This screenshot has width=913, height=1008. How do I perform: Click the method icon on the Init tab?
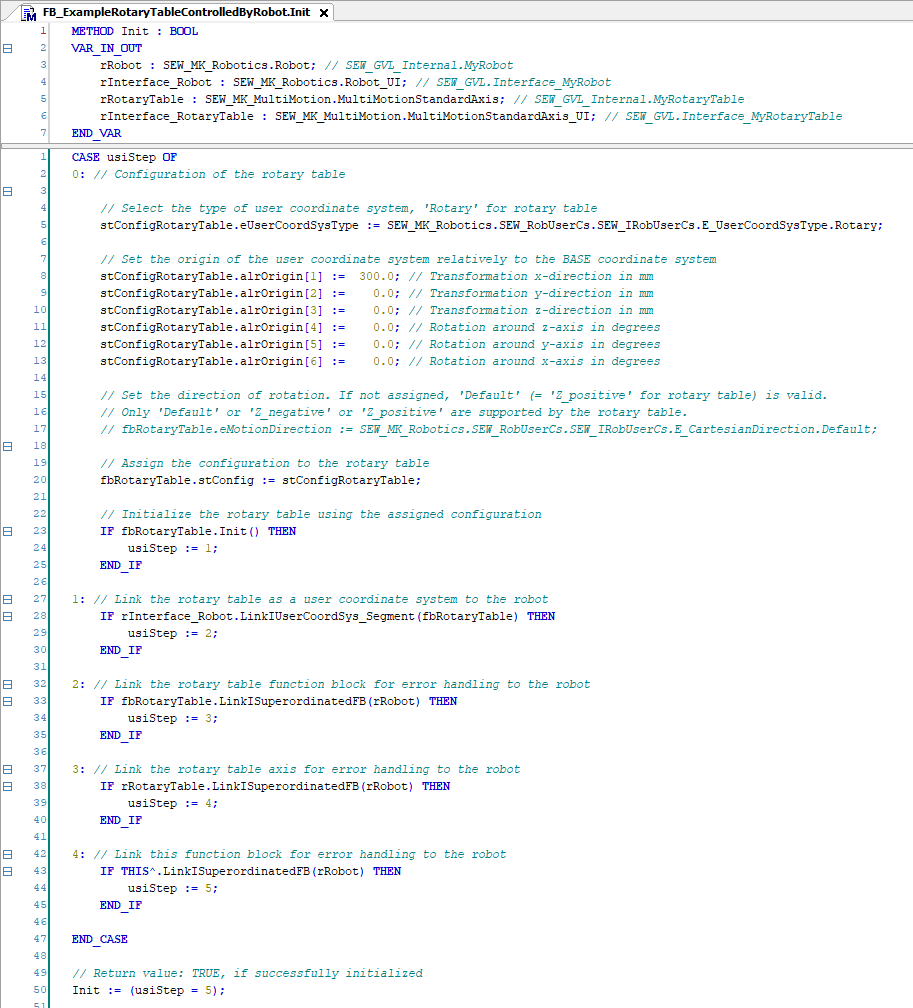(x=30, y=13)
